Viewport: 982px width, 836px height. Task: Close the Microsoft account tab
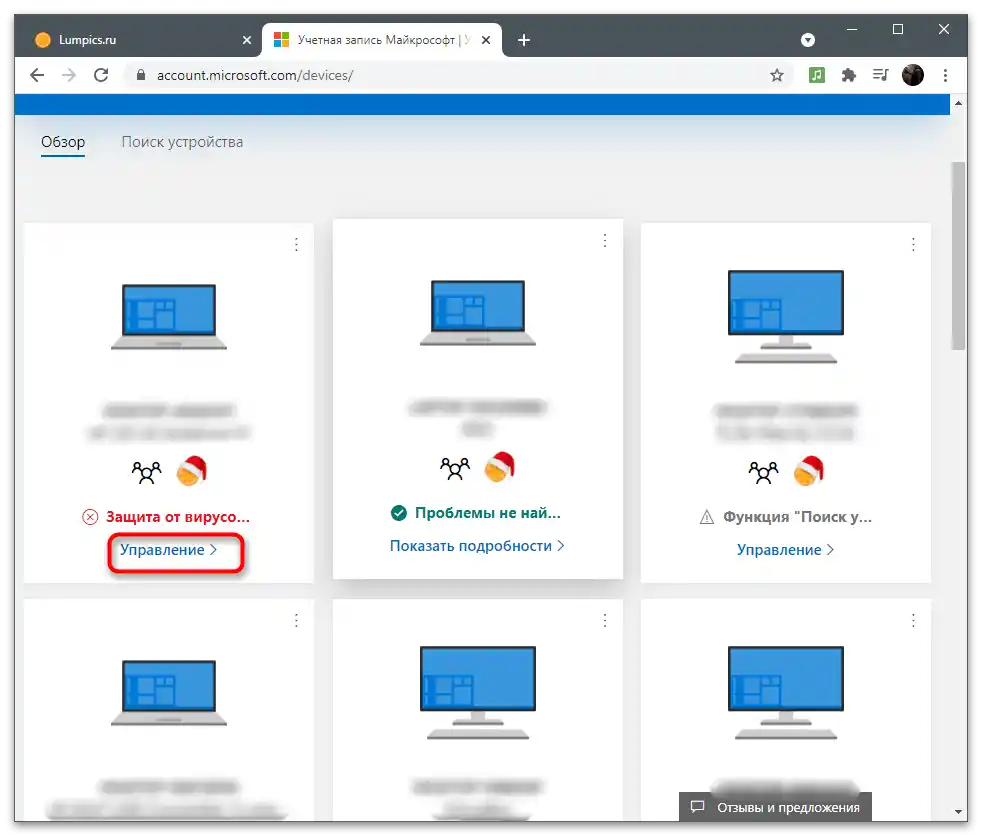click(486, 40)
